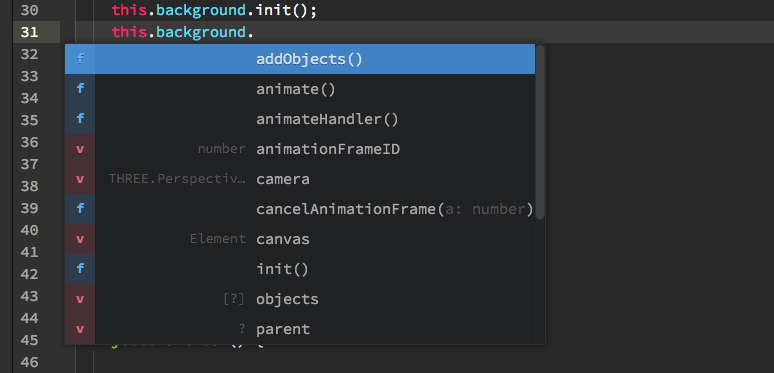
Task: Click the variable icon next to camera
Action: (80, 179)
